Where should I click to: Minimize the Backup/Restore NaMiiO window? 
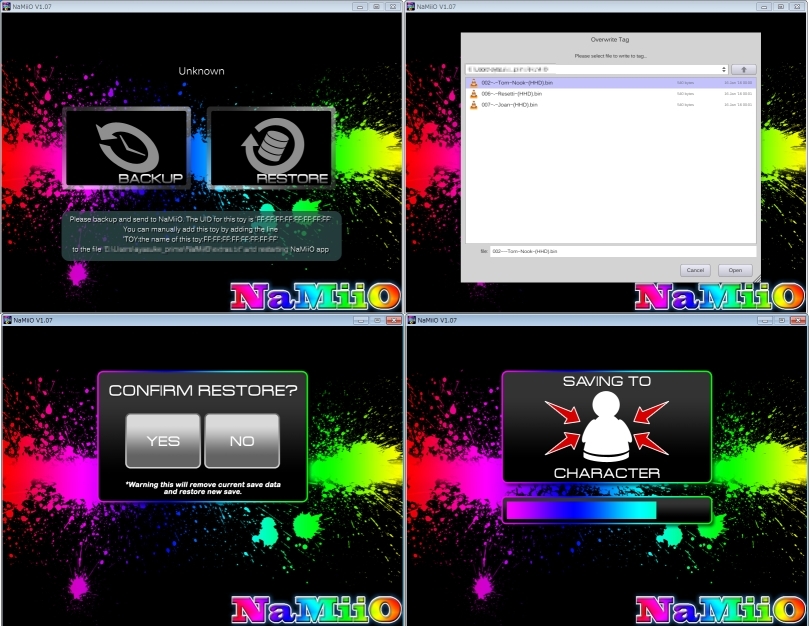point(360,7)
